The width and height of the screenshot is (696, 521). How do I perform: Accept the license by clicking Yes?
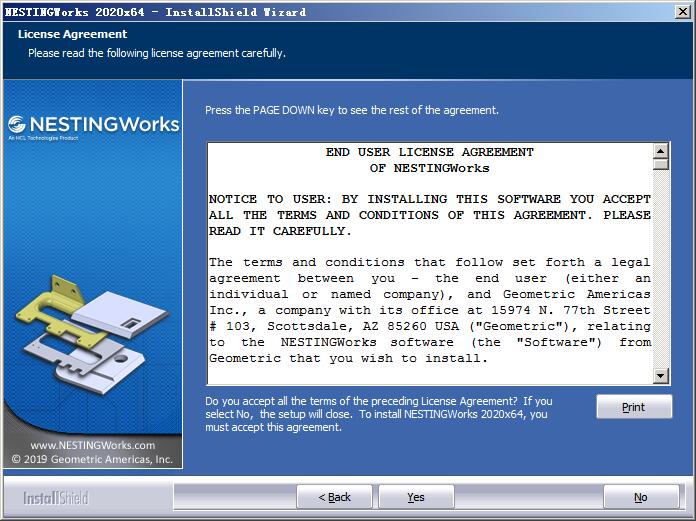(x=416, y=497)
